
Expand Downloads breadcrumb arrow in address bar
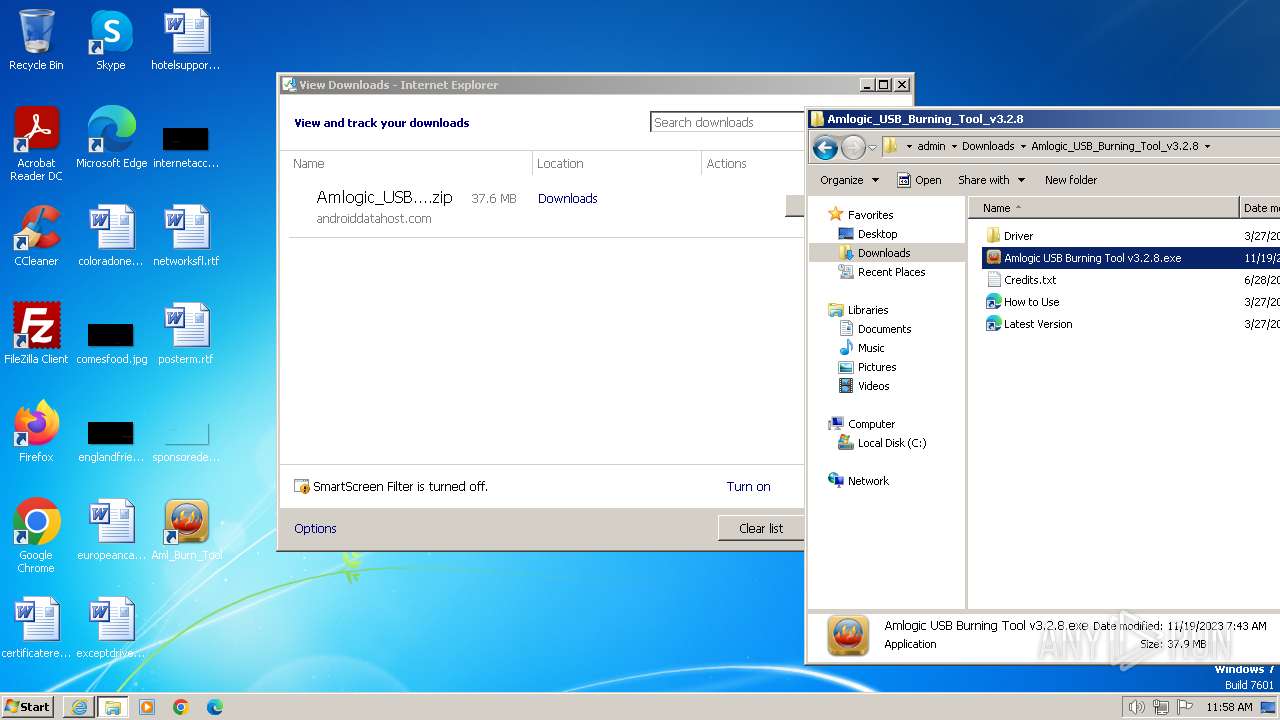(1023, 146)
